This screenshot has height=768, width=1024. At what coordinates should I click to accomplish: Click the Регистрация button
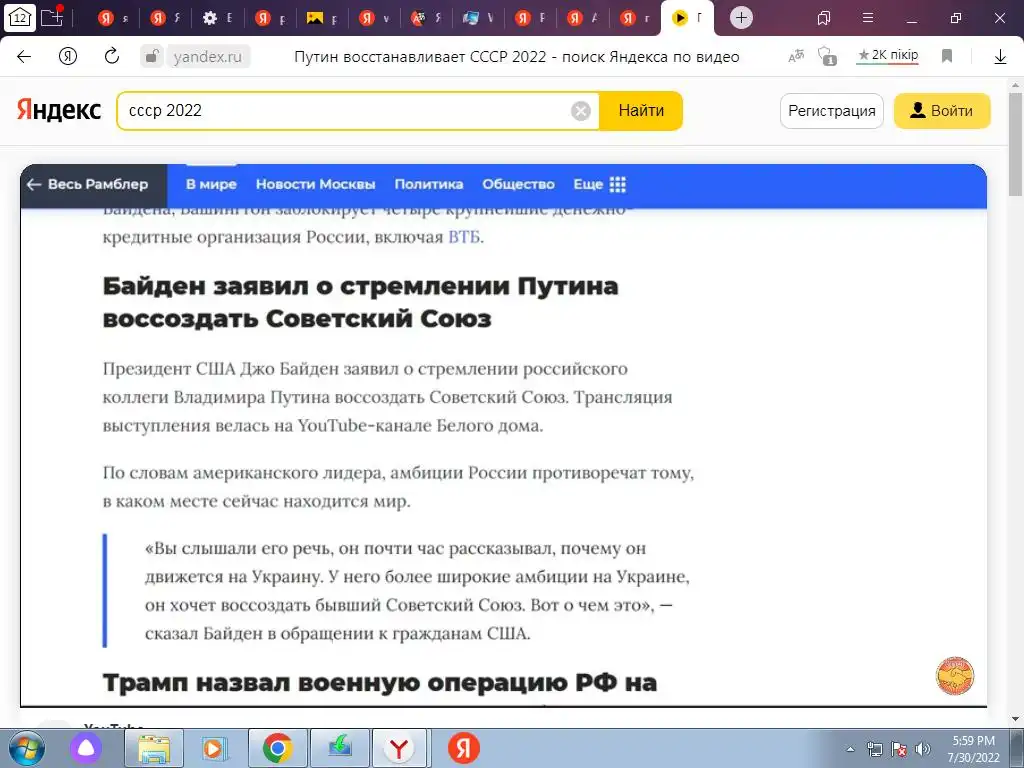coord(831,111)
